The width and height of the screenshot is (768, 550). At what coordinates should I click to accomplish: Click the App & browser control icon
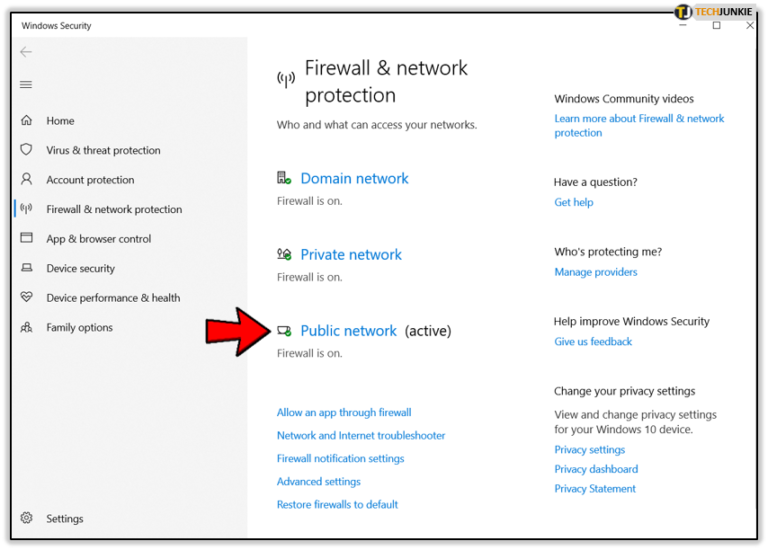27,239
